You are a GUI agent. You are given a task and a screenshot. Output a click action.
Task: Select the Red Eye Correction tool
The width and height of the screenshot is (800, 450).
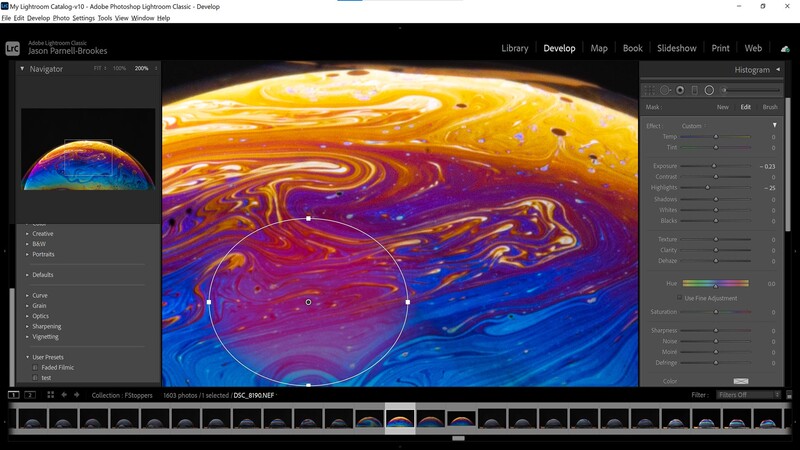[680, 90]
